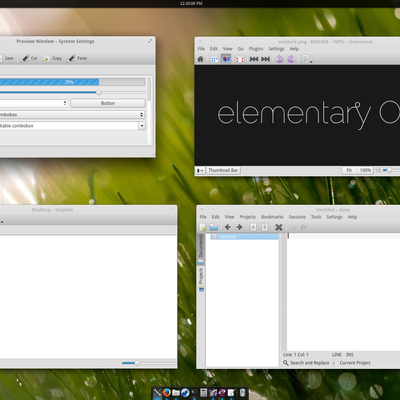The image size is (400, 400).
Task: Go to next image in Gwenview
Action: click(266, 59)
